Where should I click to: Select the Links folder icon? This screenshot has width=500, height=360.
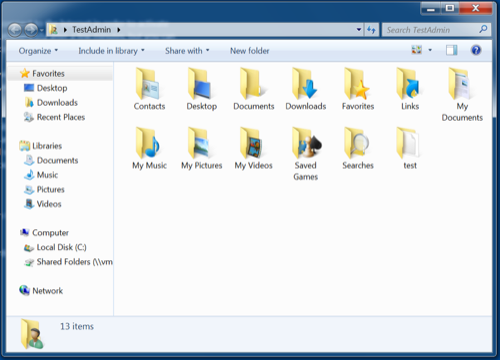[408, 83]
